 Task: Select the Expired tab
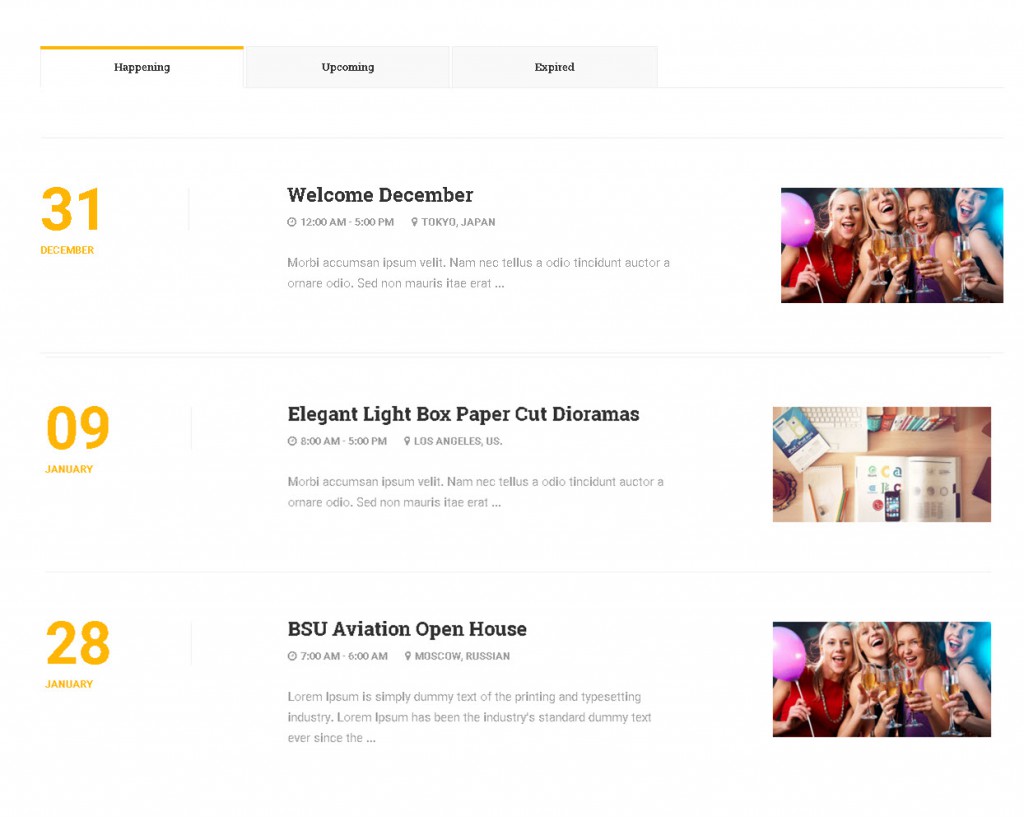point(554,67)
